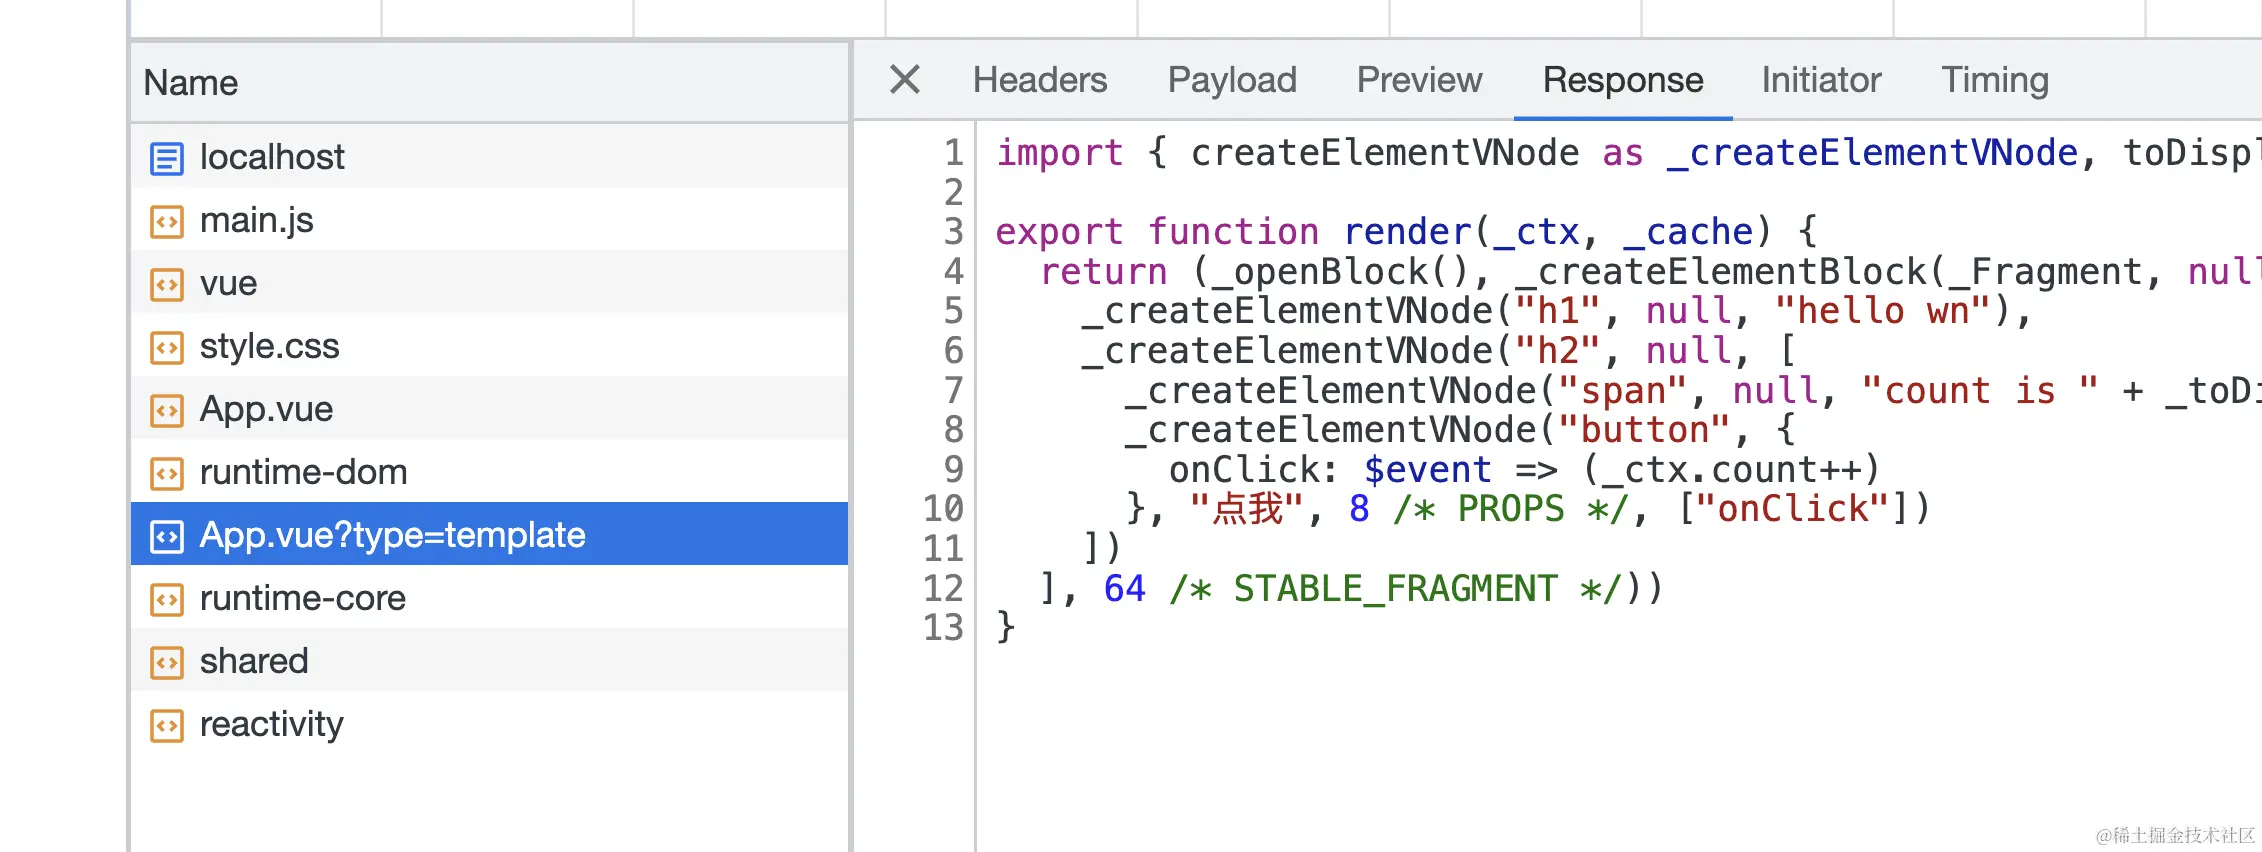2262x852 pixels.
Task: Close the request details panel
Action: pos(905,79)
